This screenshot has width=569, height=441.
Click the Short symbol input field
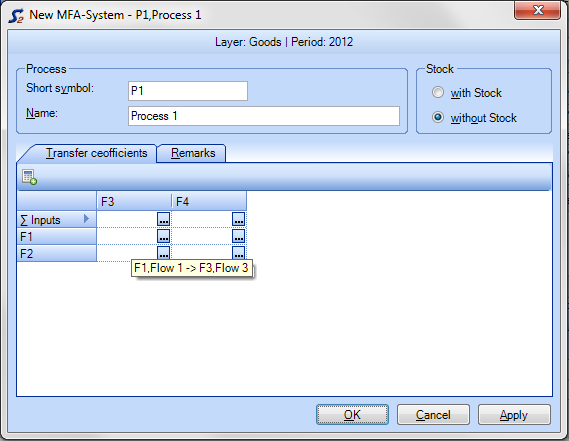pyautogui.click(x=188, y=91)
